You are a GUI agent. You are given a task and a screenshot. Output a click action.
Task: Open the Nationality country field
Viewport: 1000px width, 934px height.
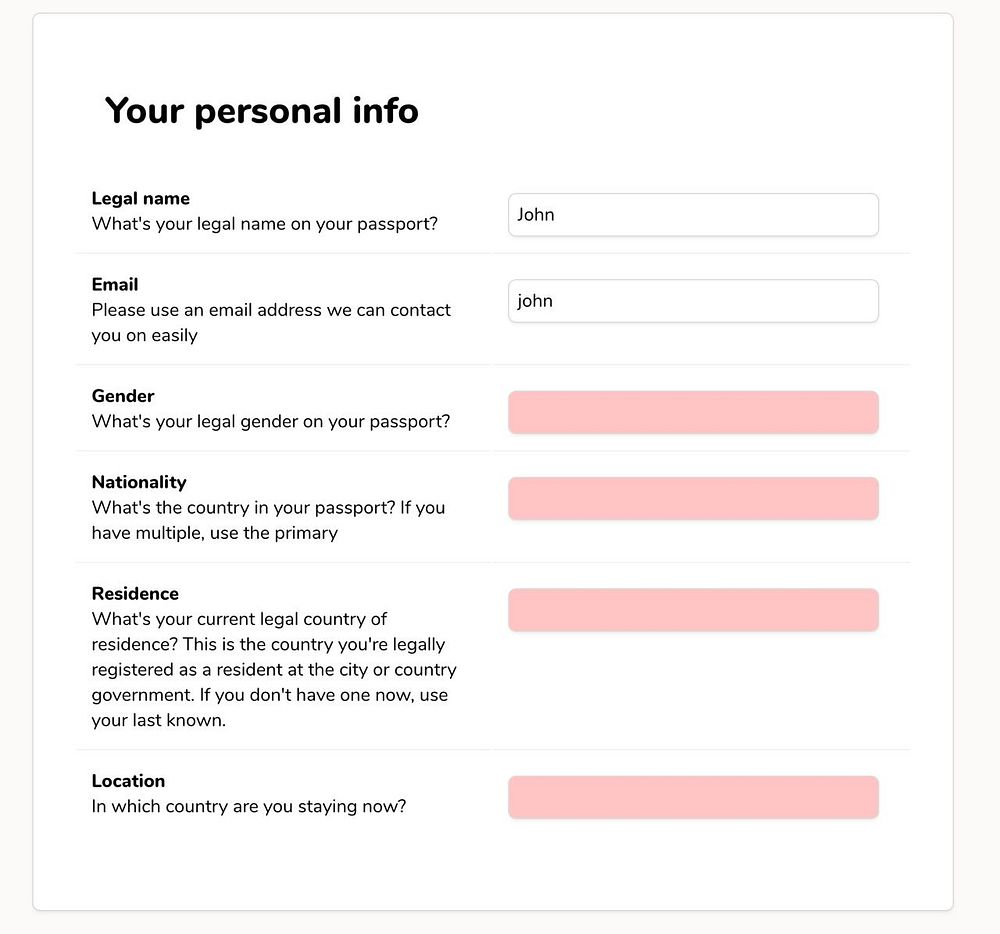pyautogui.click(x=693, y=499)
